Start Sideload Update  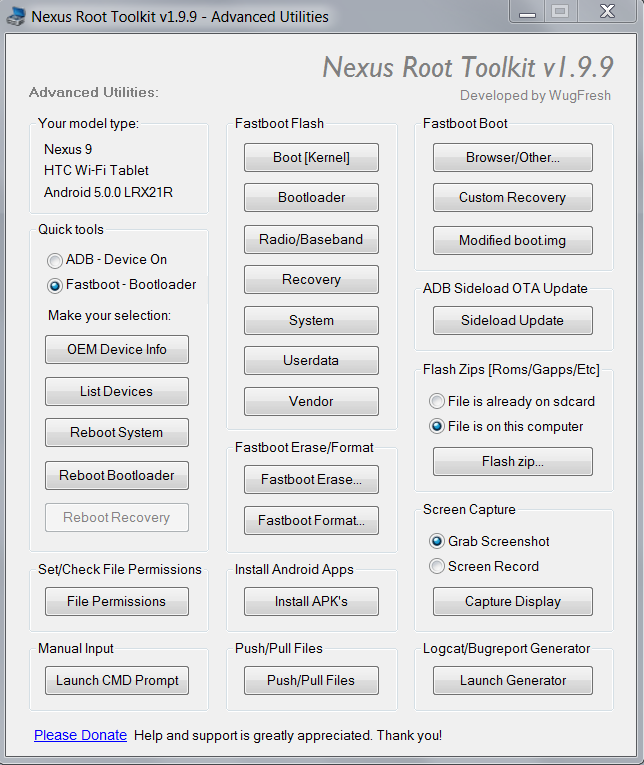(512, 320)
